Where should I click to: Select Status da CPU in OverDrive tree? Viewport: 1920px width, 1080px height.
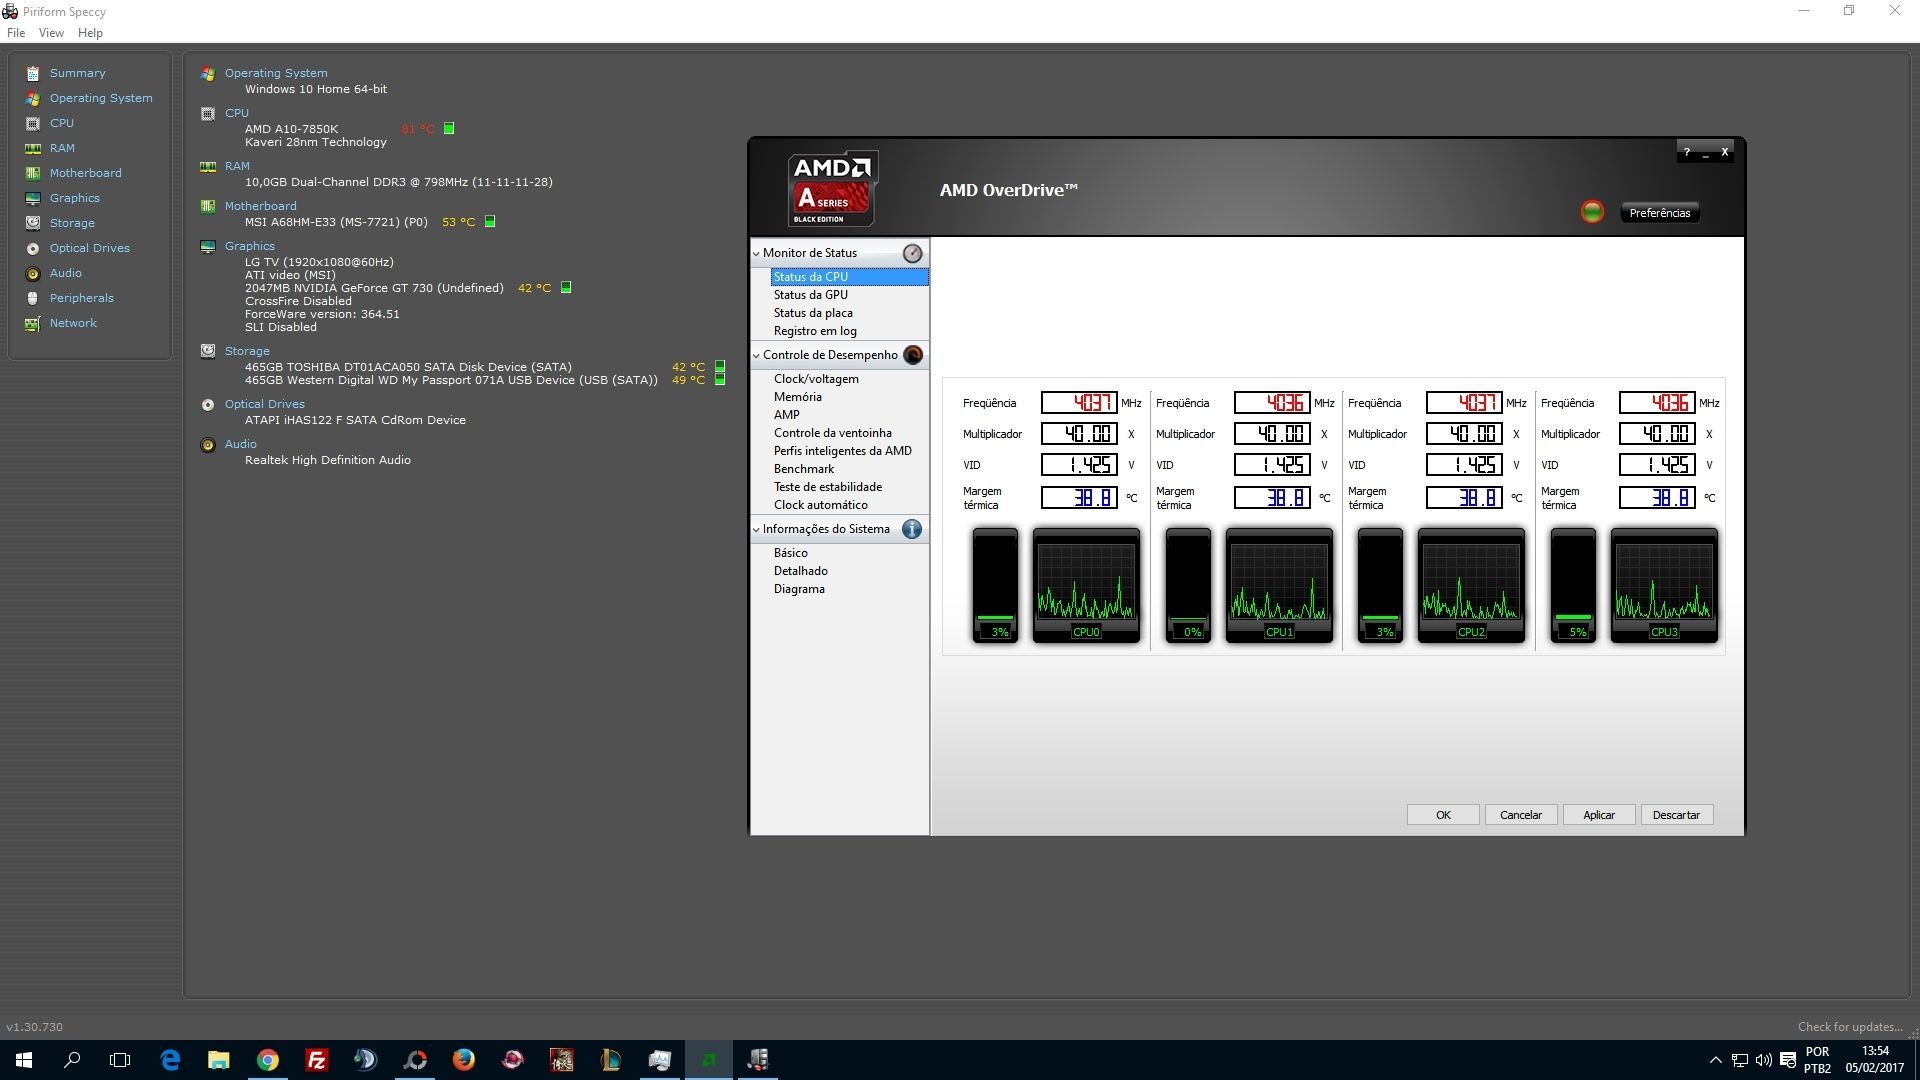[x=849, y=277]
